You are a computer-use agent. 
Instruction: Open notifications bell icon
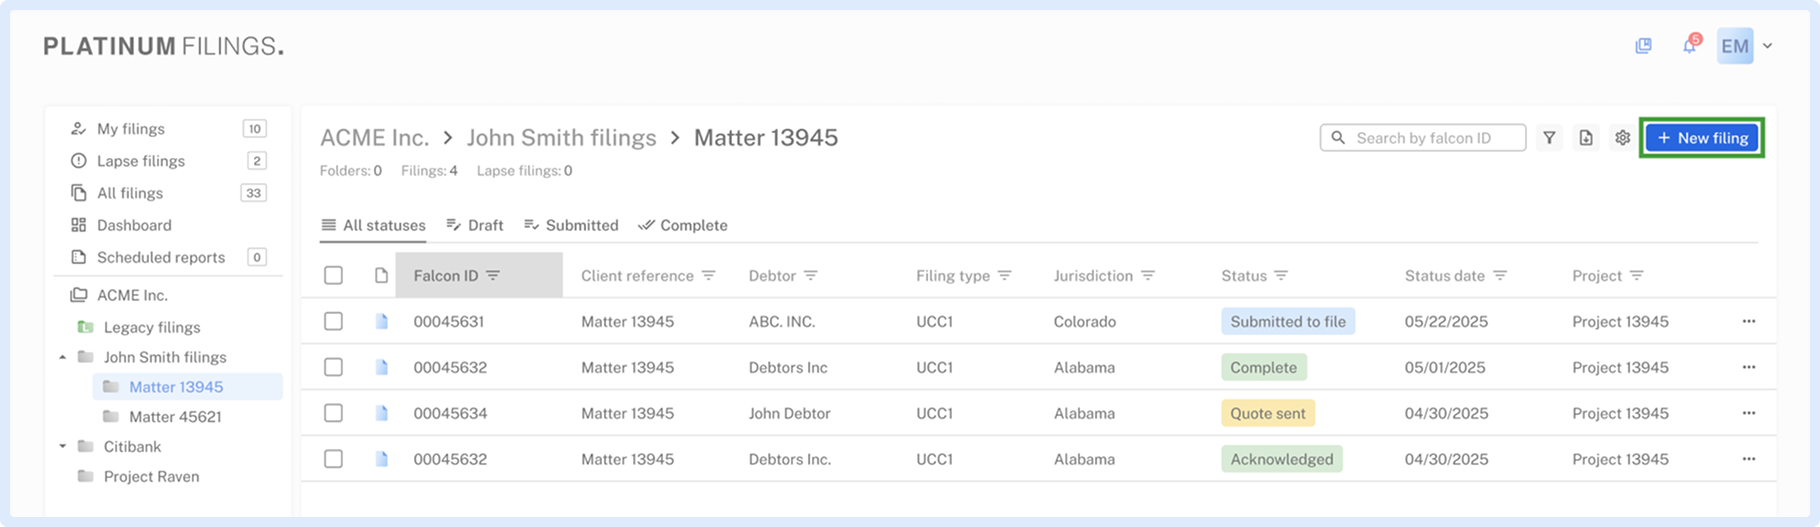(1690, 45)
